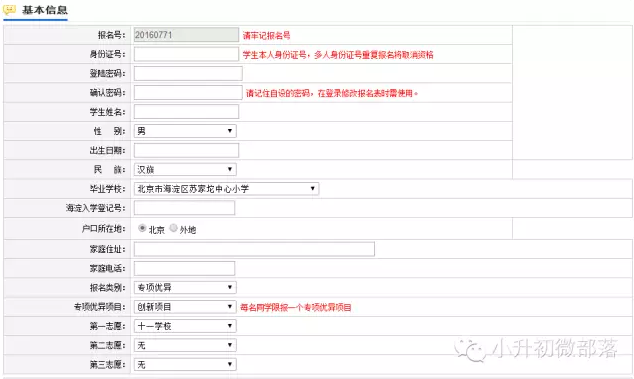Focus the 身份证号 input field
This screenshot has width=634, height=379.
click(x=186, y=54)
